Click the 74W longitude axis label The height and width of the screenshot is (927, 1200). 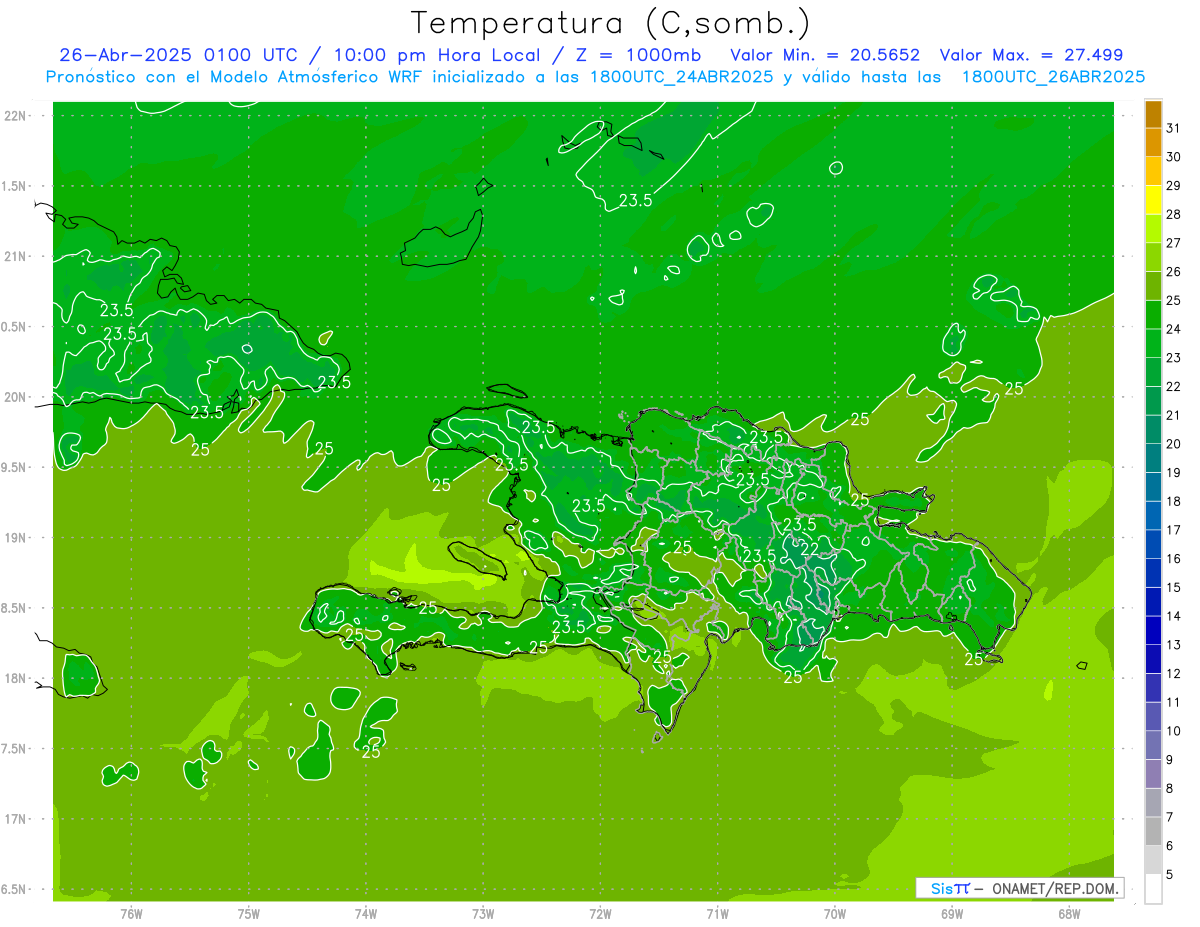(x=366, y=914)
